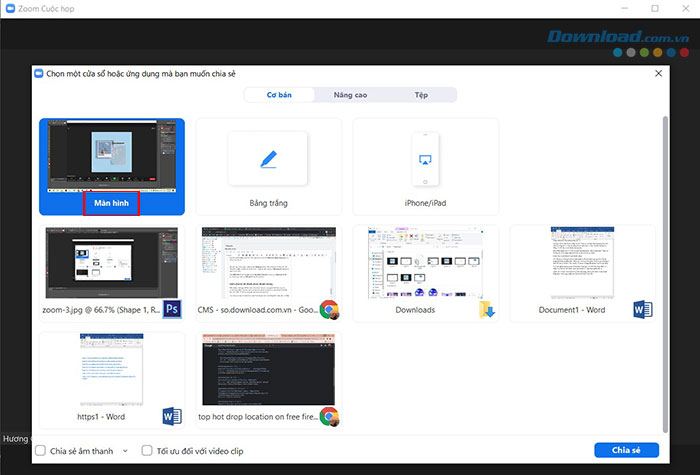The image size is (700, 475).
Task: Choose the iPhone/iPad AirPlay device icon
Action: pos(426,158)
